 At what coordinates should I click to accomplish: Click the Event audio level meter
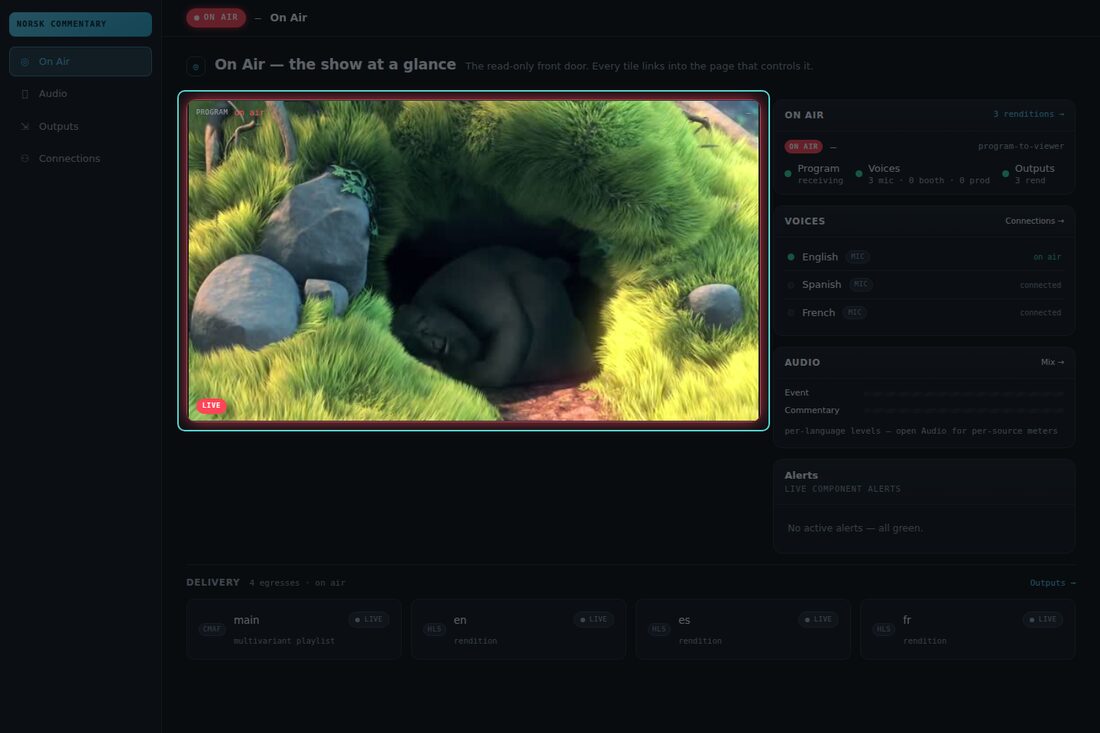point(964,394)
